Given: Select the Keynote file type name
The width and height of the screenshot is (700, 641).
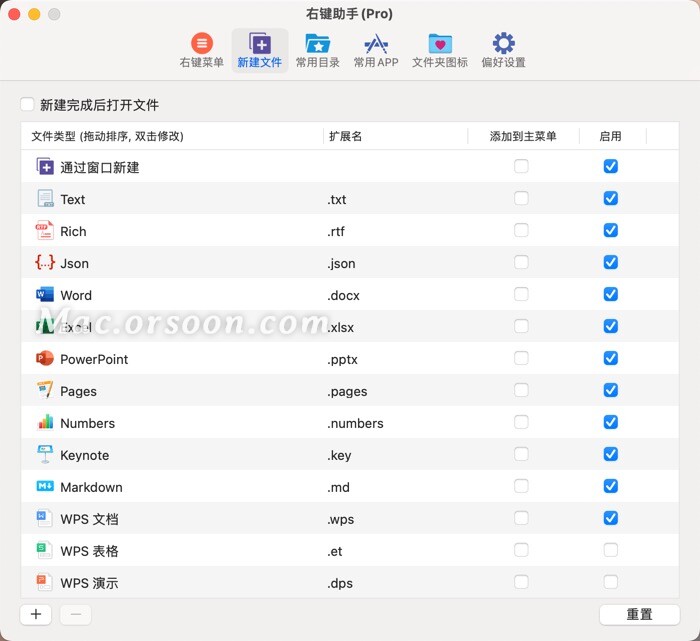Looking at the screenshot, I should tap(84, 455).
